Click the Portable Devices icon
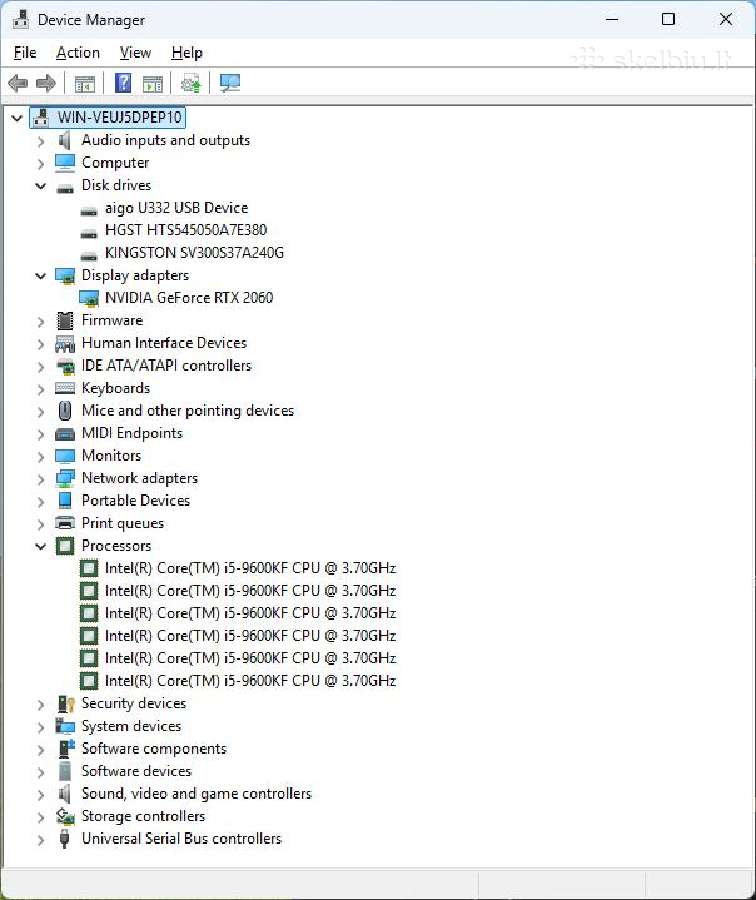This screenshot has width=756, height=900. pos(65,501)
